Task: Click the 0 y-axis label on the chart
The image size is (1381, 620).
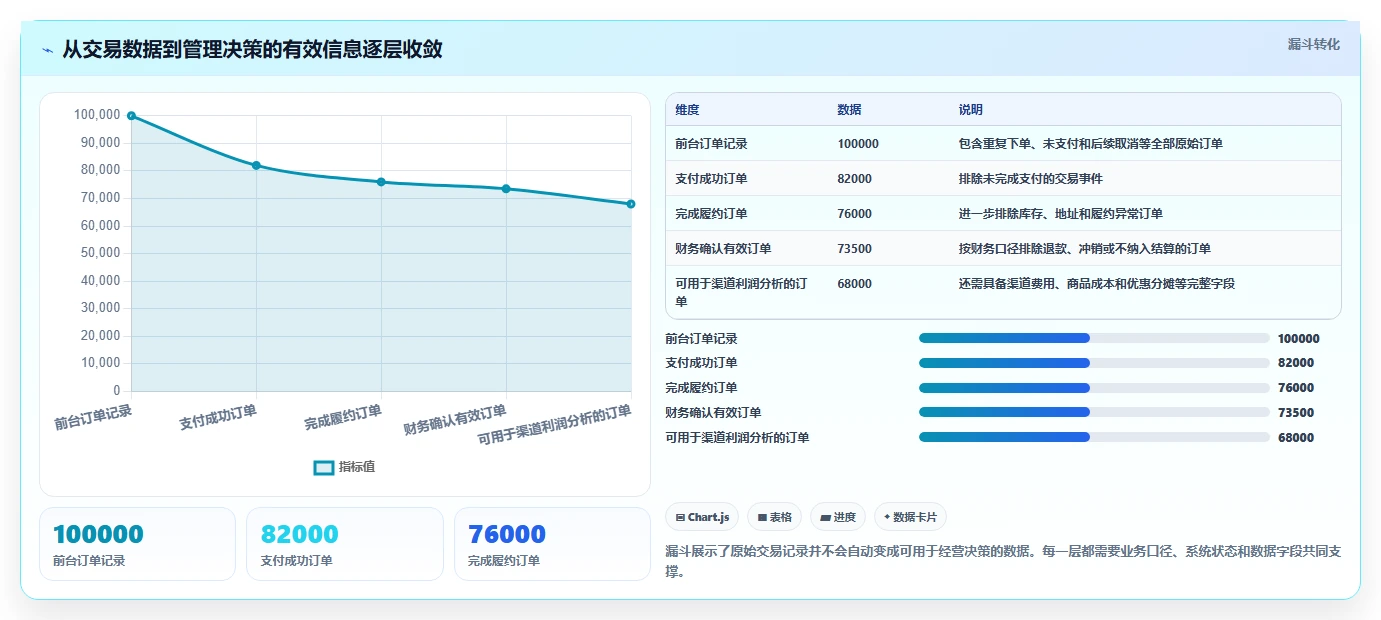Action: click(117, 390)
